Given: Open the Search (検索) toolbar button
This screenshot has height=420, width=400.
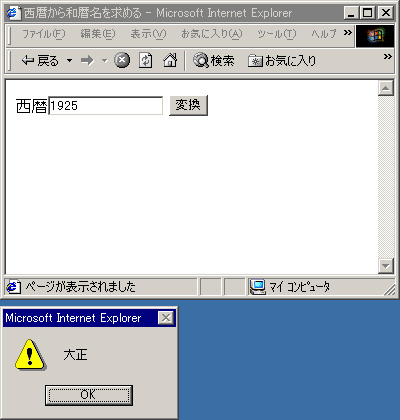Looking at the screenshot, I should (214, 61).
